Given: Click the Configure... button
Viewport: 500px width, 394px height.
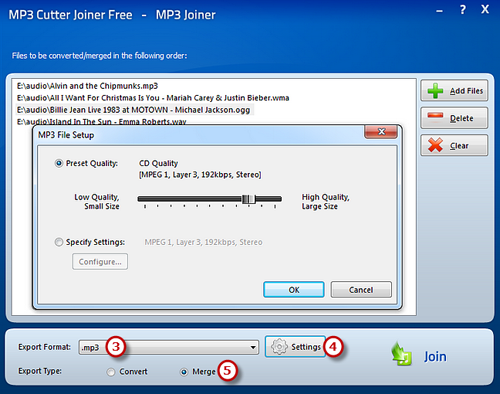Looking at the screenshot, I should click(100, 262).
